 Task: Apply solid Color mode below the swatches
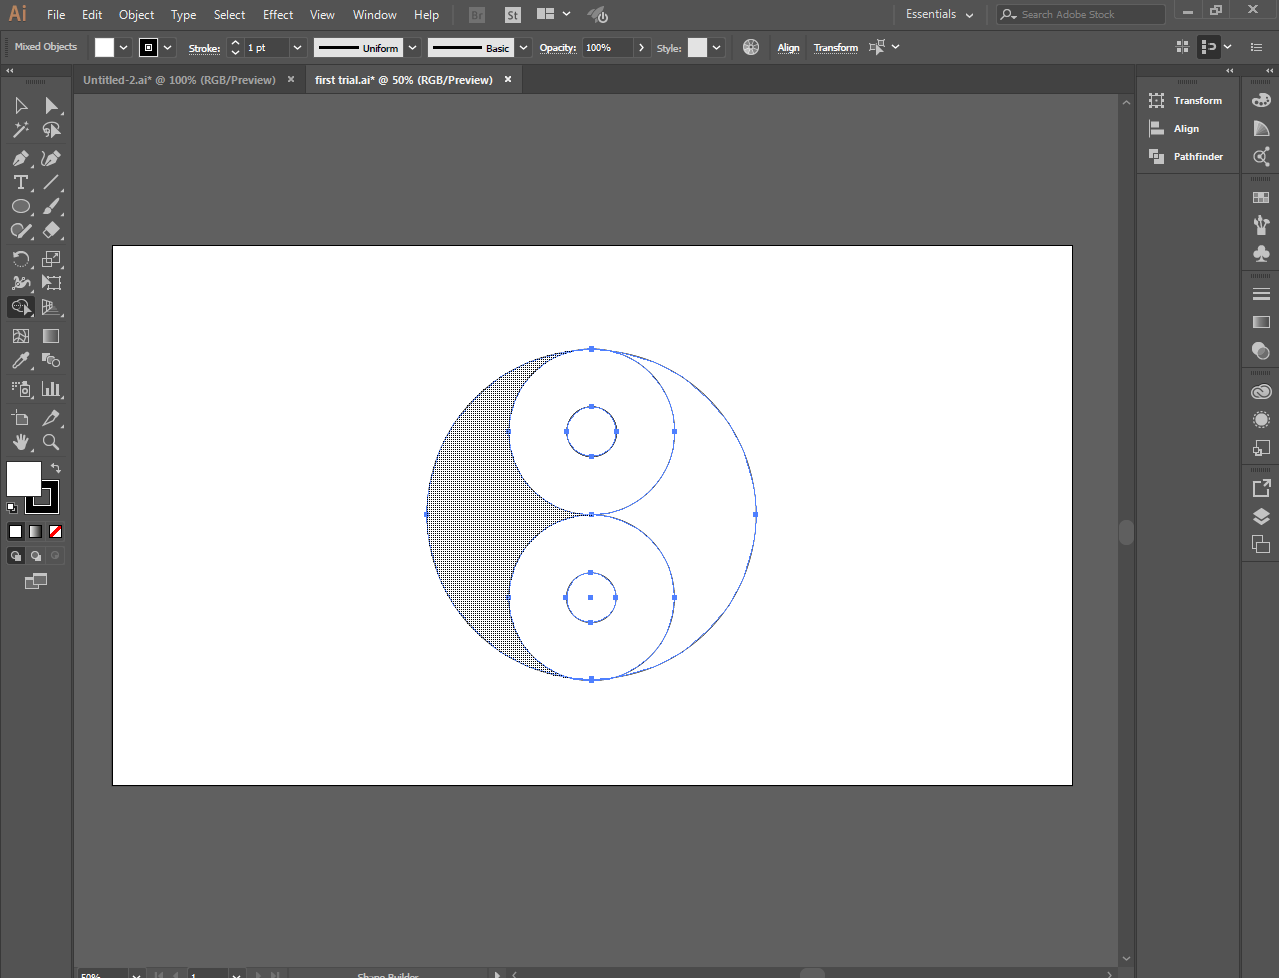(x=16, y=532)
